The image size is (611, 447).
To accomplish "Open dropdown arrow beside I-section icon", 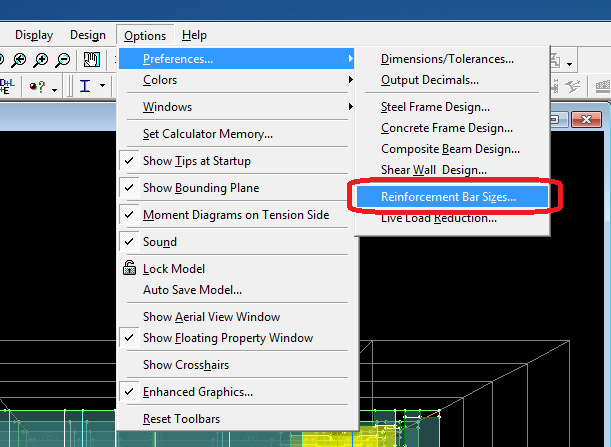I will (x=102, y=85).
